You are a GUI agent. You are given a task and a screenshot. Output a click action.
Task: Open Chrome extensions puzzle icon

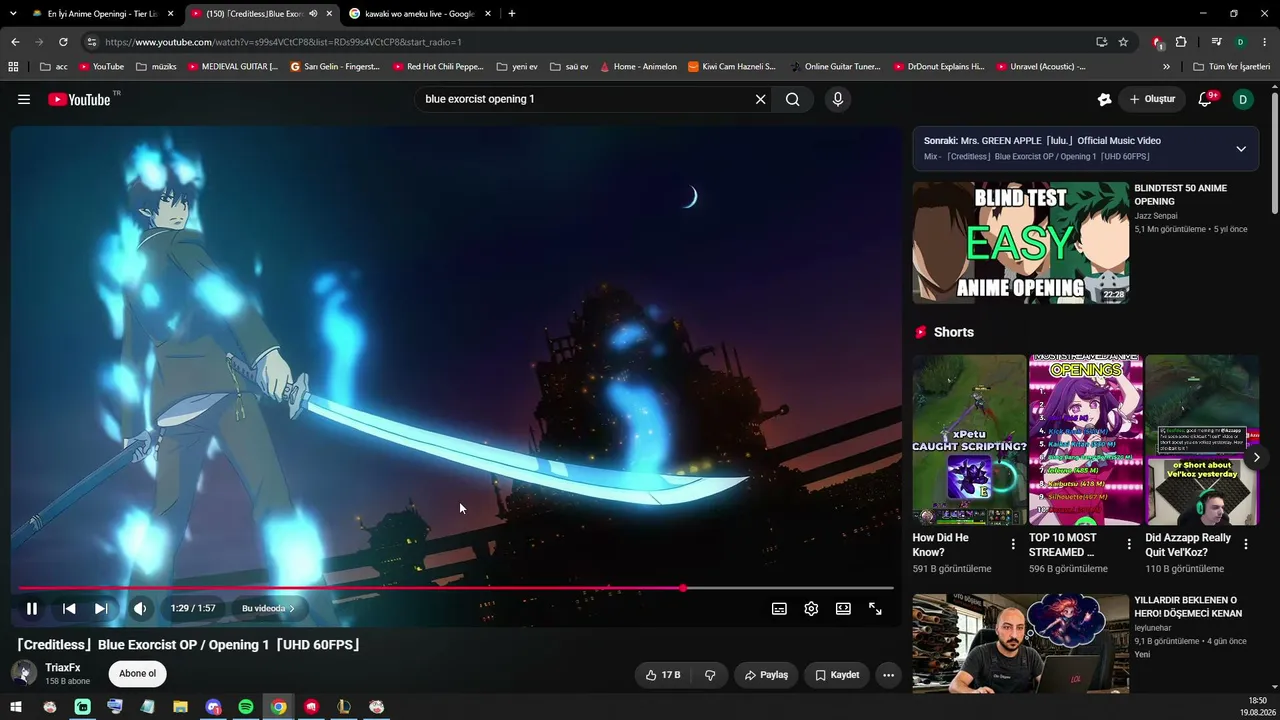point(1181,42)
